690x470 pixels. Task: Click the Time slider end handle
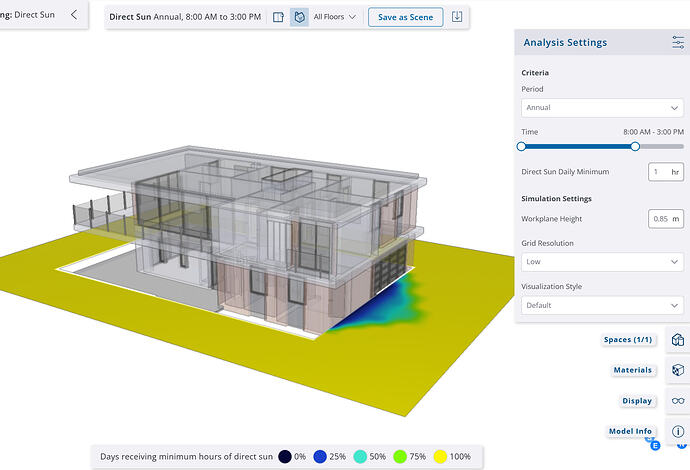point(635,147)
